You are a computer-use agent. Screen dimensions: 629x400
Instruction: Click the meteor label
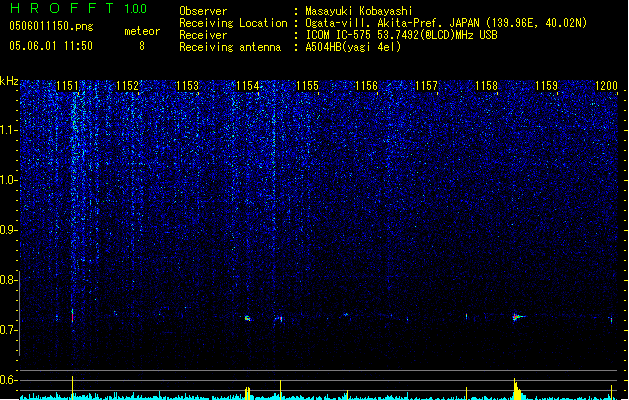[x=142, y=31]
